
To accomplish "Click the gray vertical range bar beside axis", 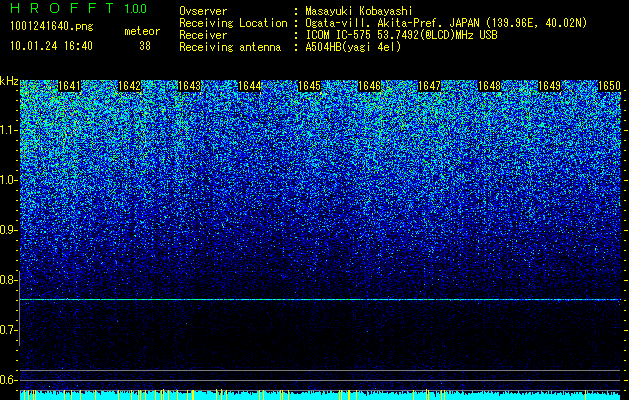I will 19,309.
